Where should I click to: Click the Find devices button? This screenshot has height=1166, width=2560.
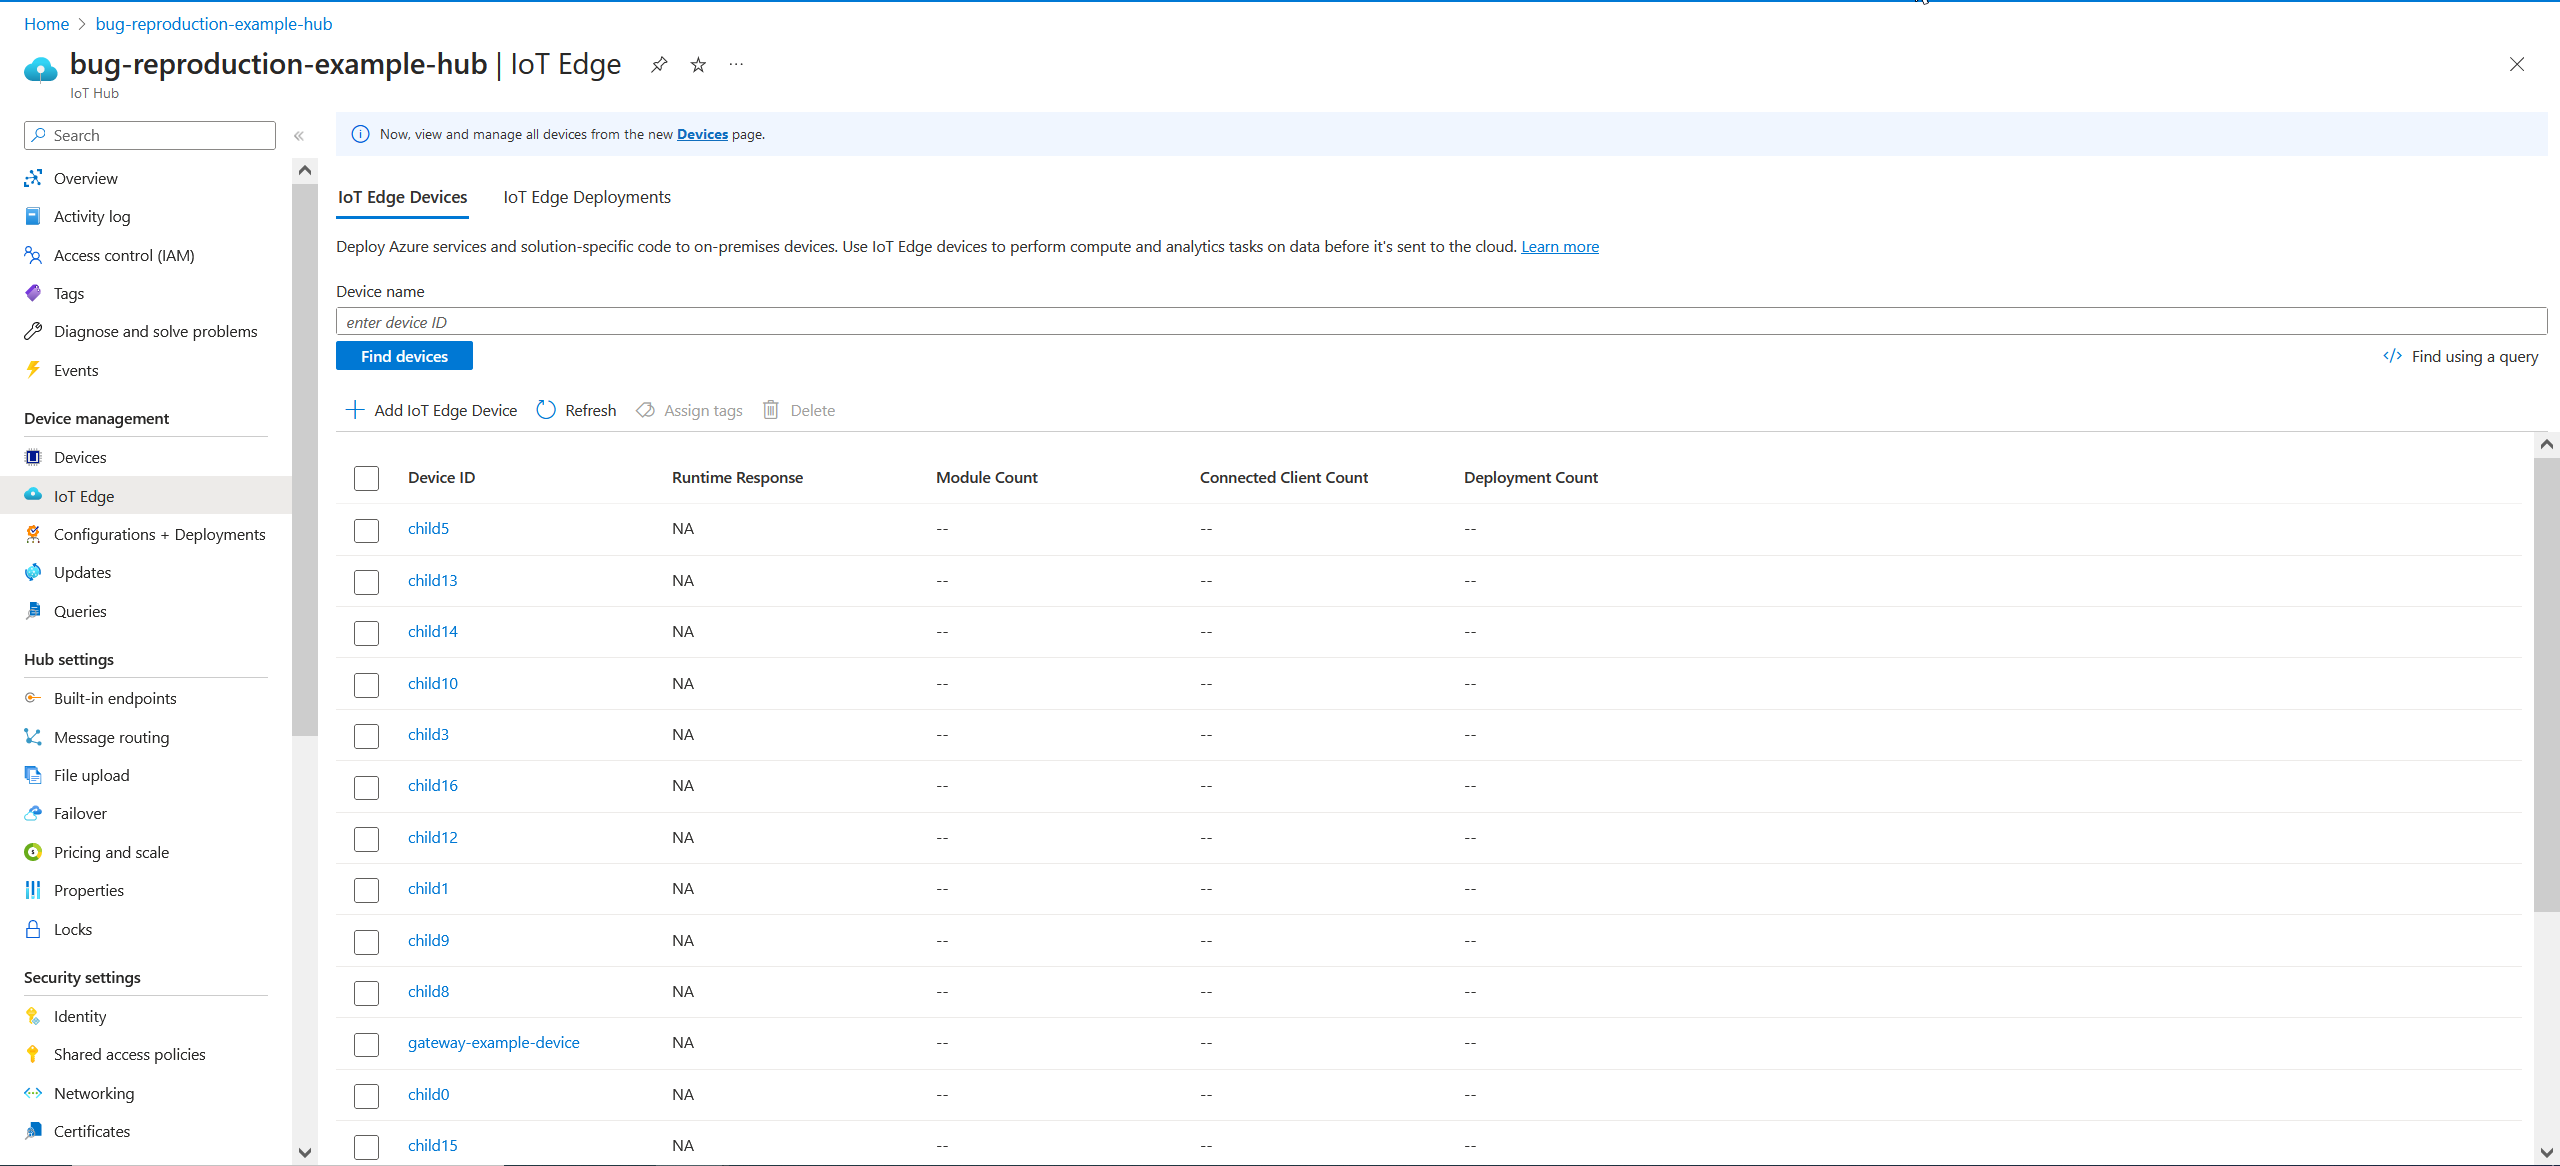404,356
